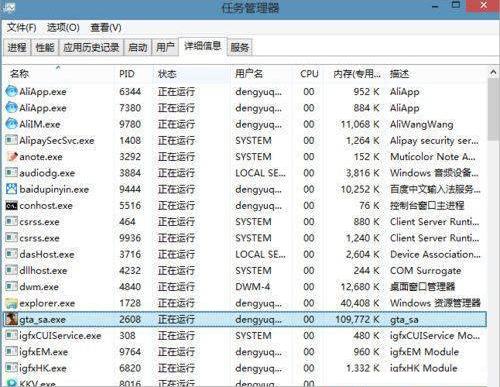Click the AlipaySecSvc.exe process icon
This screenshot has height=387, width=500.
tap(11, 140)
